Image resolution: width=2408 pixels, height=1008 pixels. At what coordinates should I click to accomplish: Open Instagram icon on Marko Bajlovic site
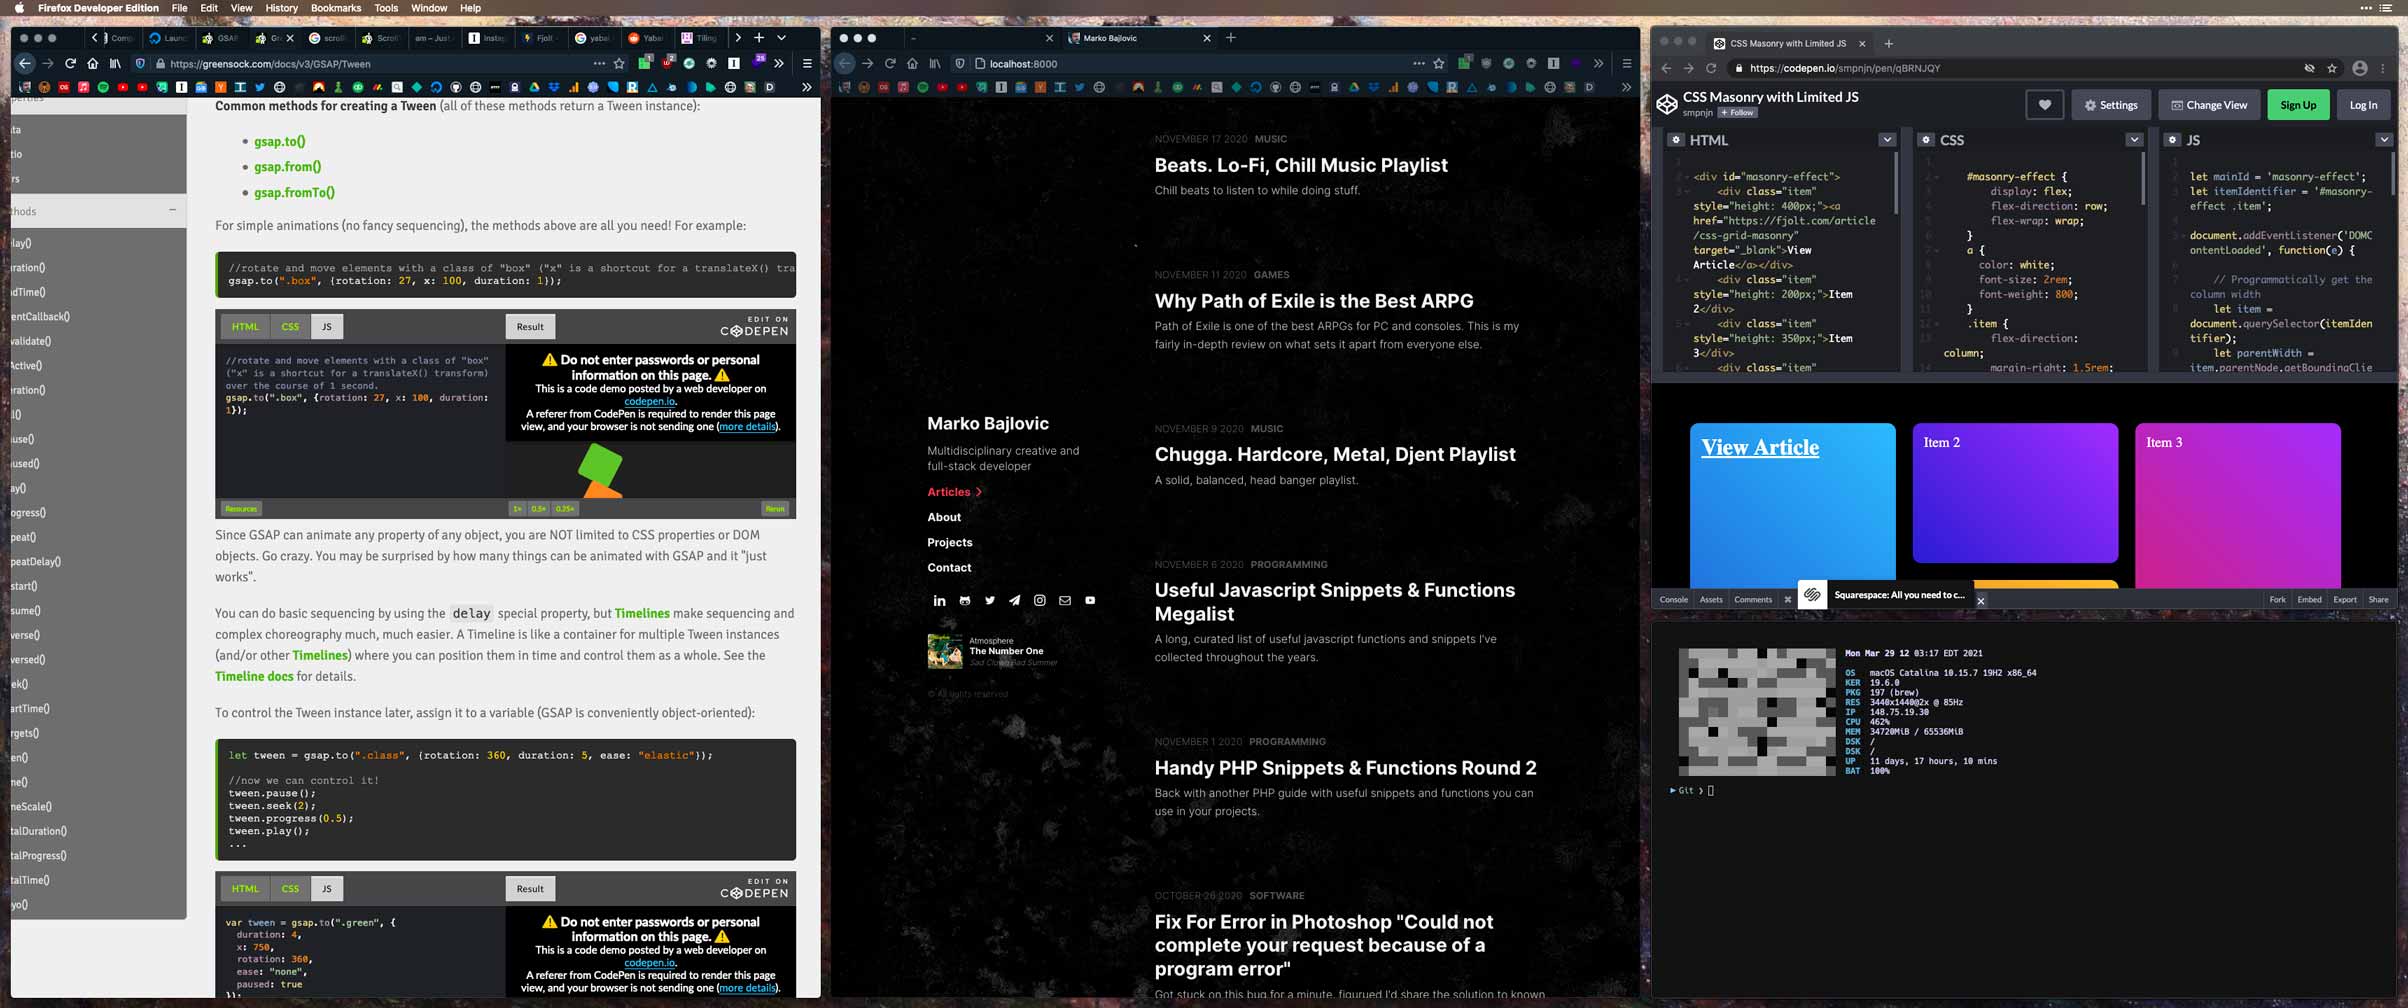click(x=1039, y=600)
